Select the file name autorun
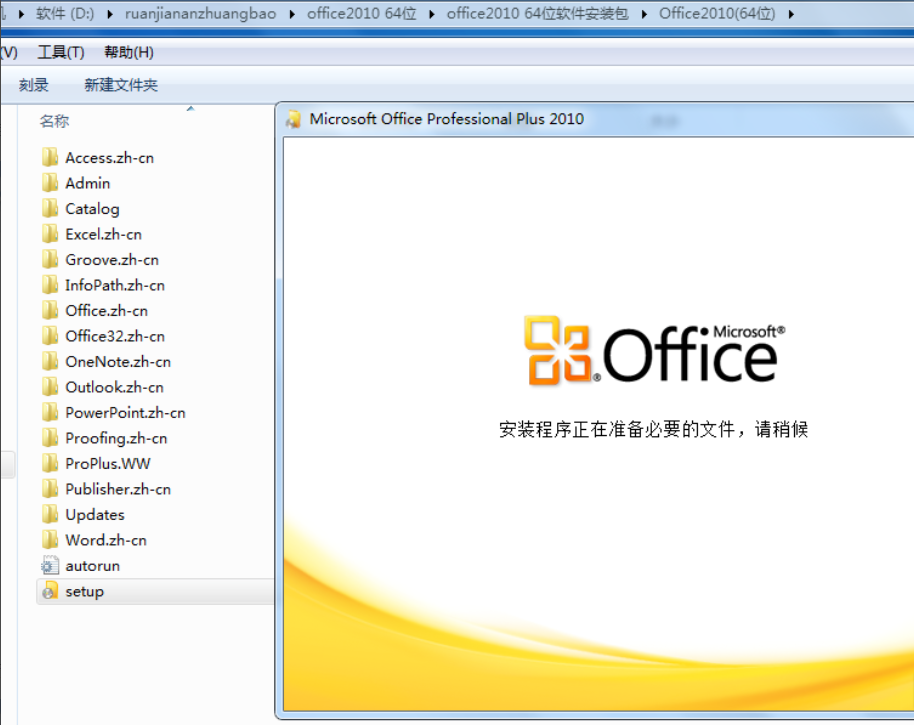914x725 pixels. [93, 566]
